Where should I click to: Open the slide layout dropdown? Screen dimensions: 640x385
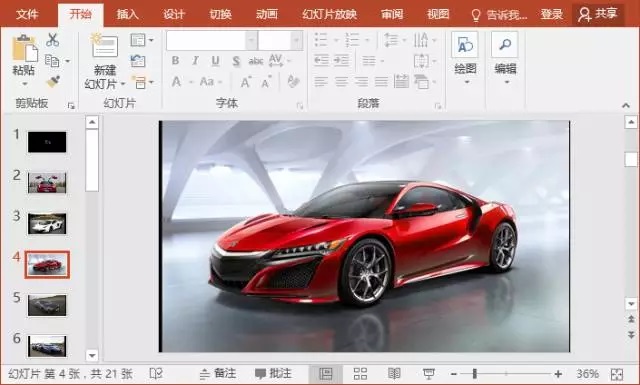[142, 40]
